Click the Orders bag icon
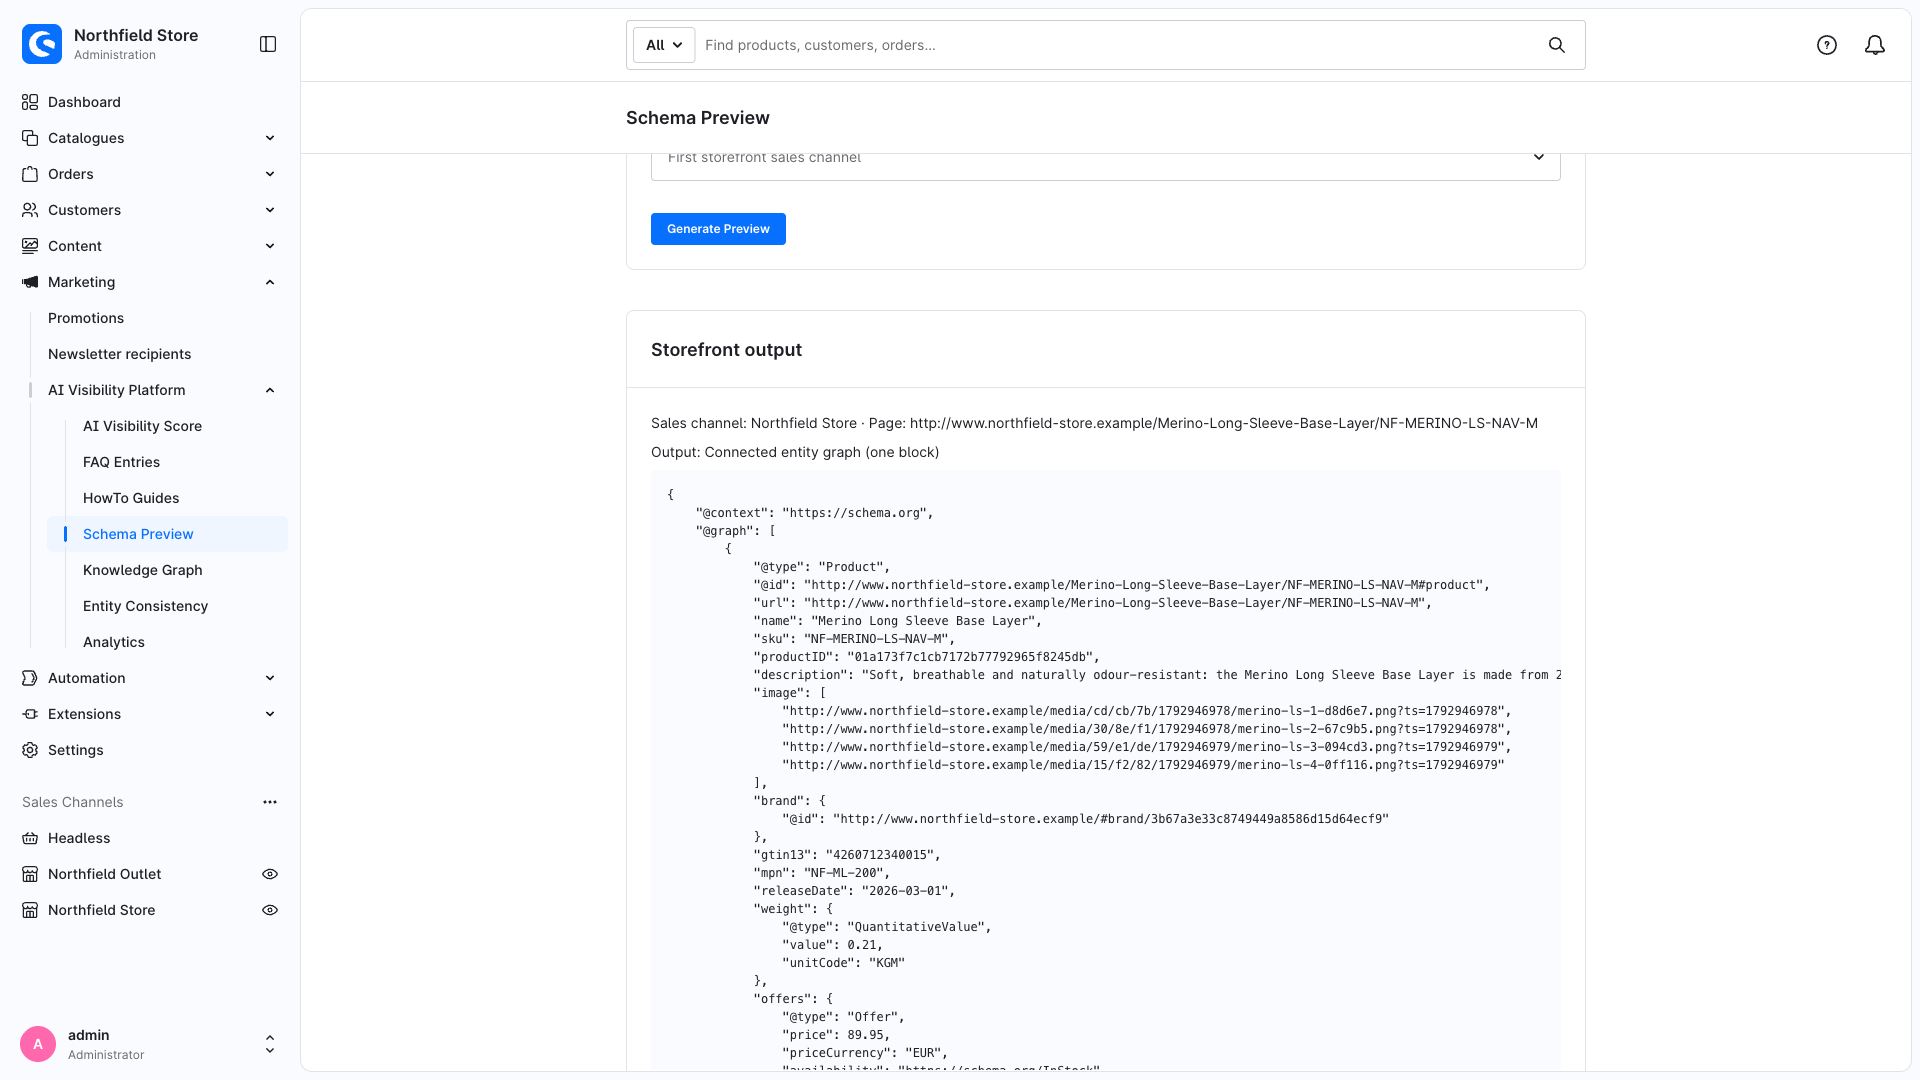Screen dimensions: 1920x1080 [30, 174]
